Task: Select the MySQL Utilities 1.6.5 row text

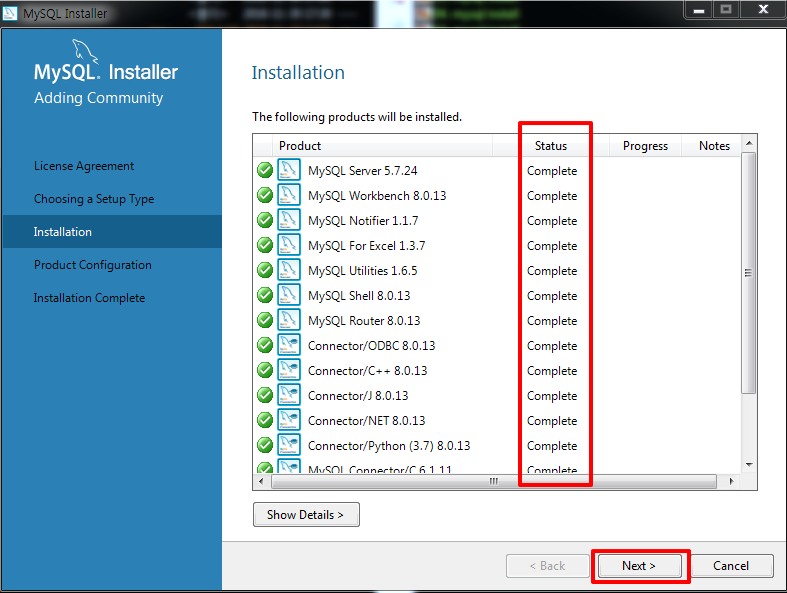Action: tap(362, 271)
